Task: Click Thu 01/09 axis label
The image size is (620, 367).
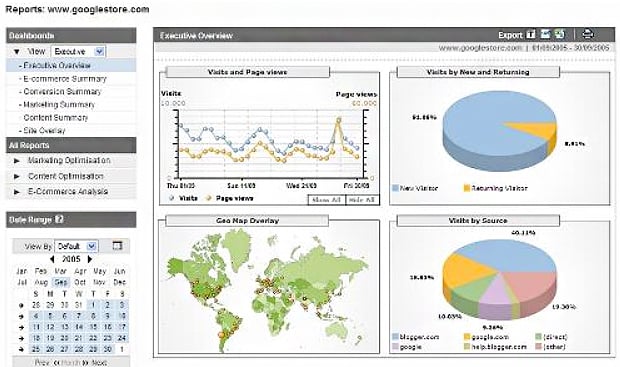Action: [x=181, y=185]
